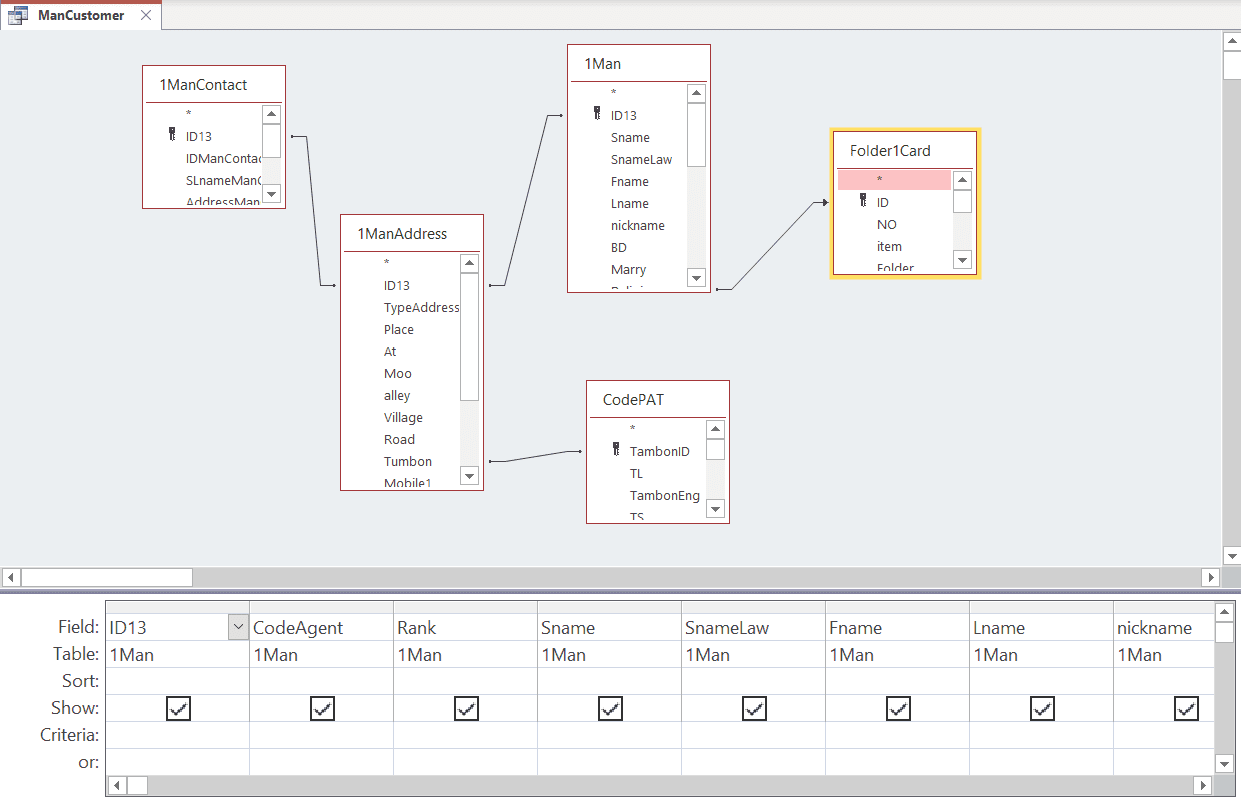Click query grid vertical scroll up arrow
This screenshot has height=802, width=1241.
1224,611
